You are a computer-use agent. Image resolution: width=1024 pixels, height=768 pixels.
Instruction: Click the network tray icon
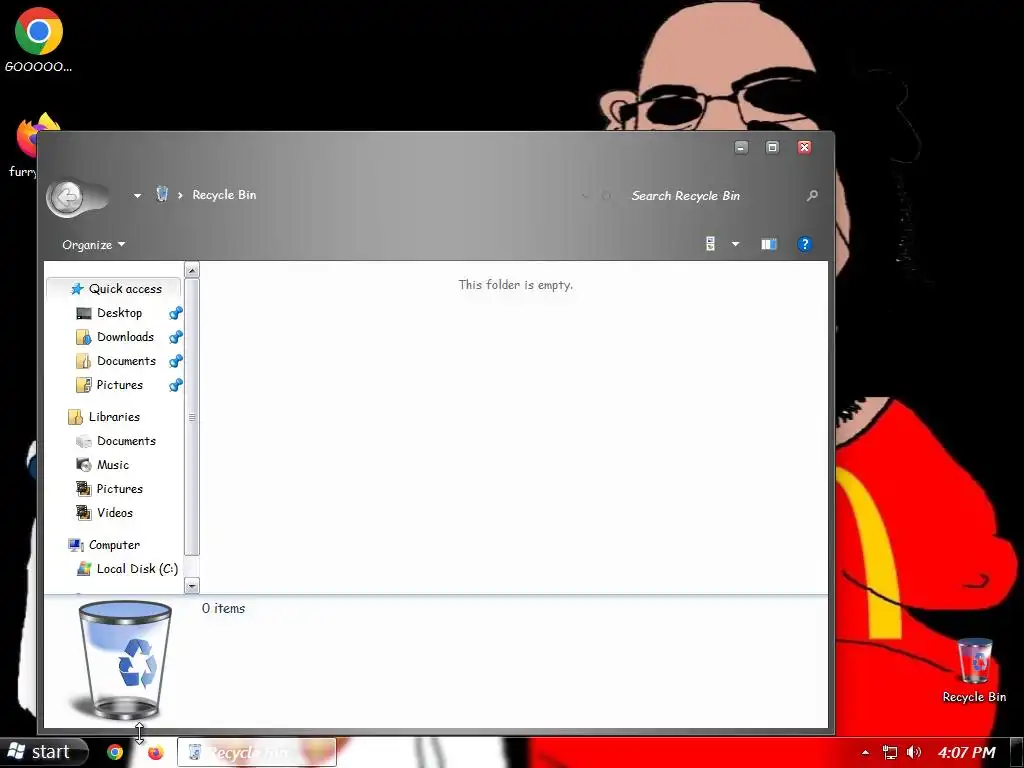click(889, 752)
